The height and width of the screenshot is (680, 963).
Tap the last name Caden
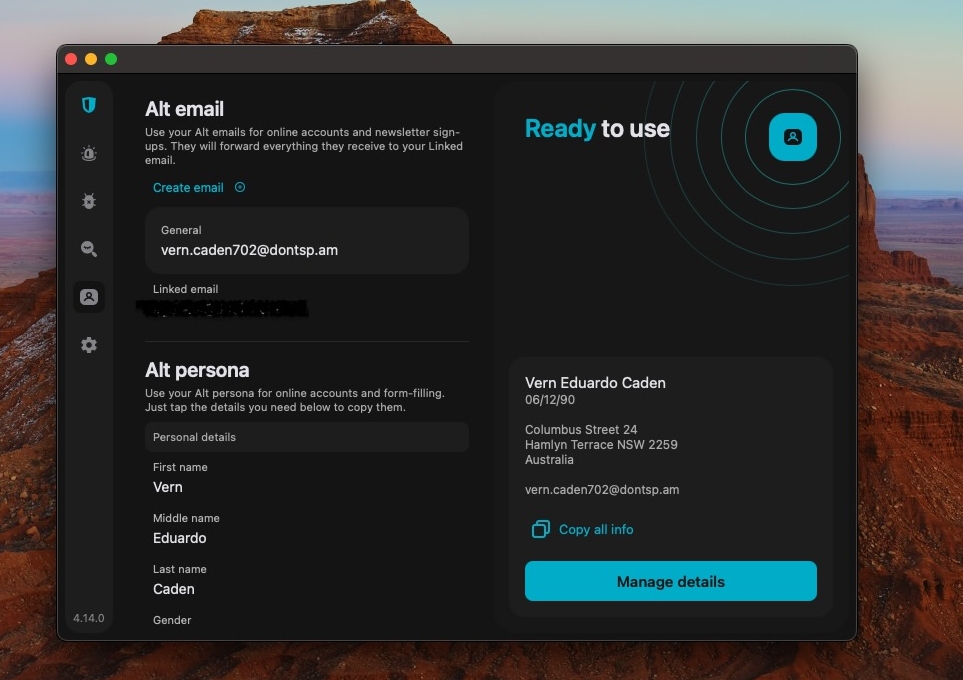click(x=173, y=589)
